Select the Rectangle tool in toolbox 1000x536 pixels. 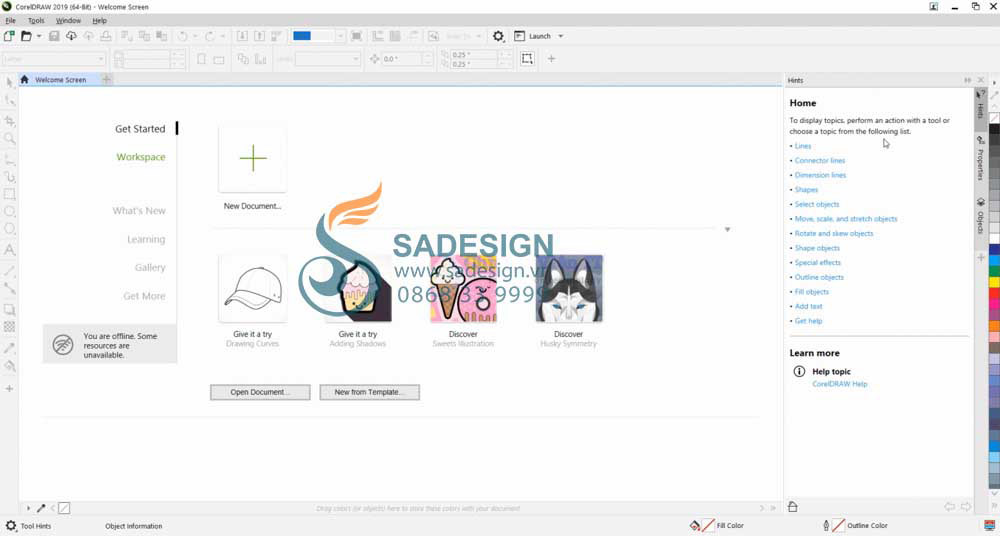point(10,194)
